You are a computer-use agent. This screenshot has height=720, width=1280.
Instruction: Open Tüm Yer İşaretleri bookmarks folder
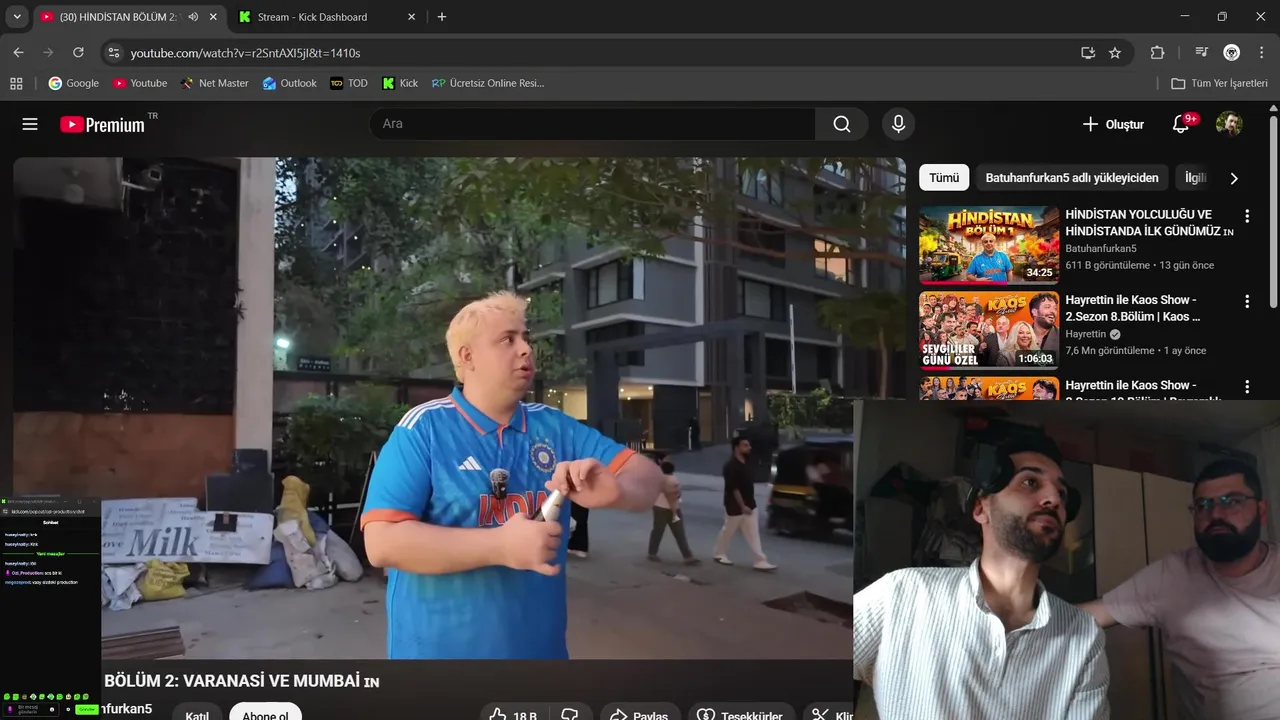[x=1220, y=83]
